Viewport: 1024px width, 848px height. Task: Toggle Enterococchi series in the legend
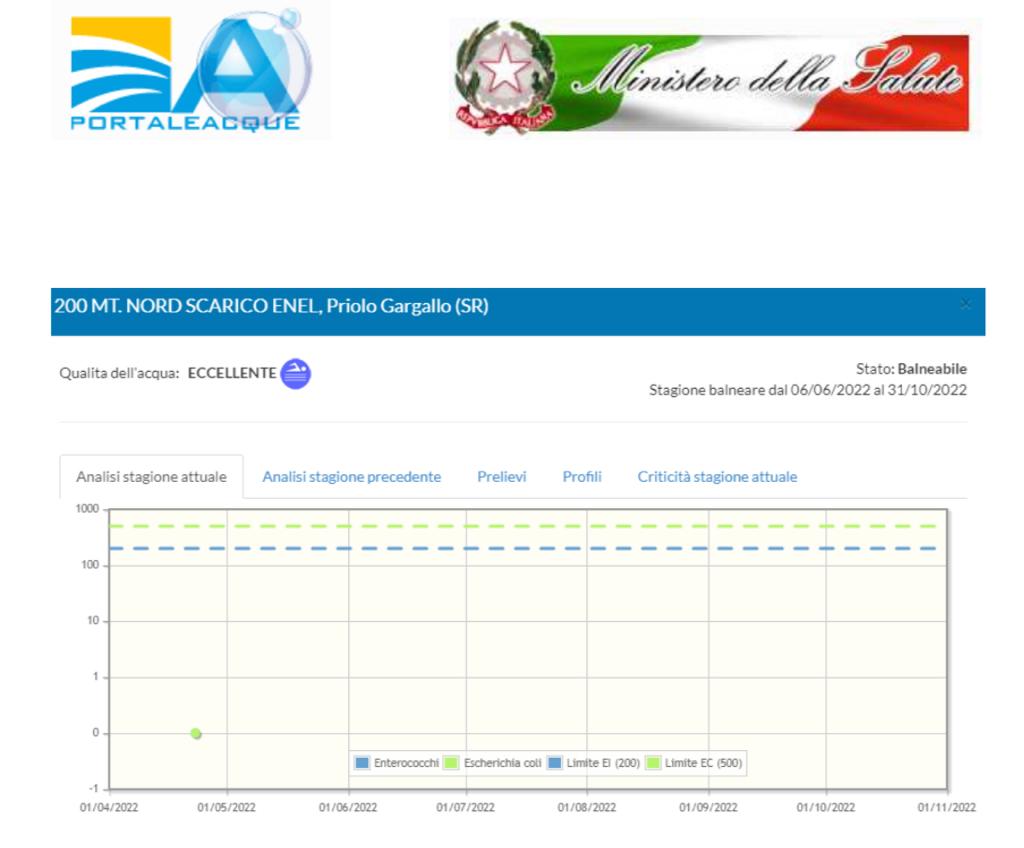pos(397,763)
